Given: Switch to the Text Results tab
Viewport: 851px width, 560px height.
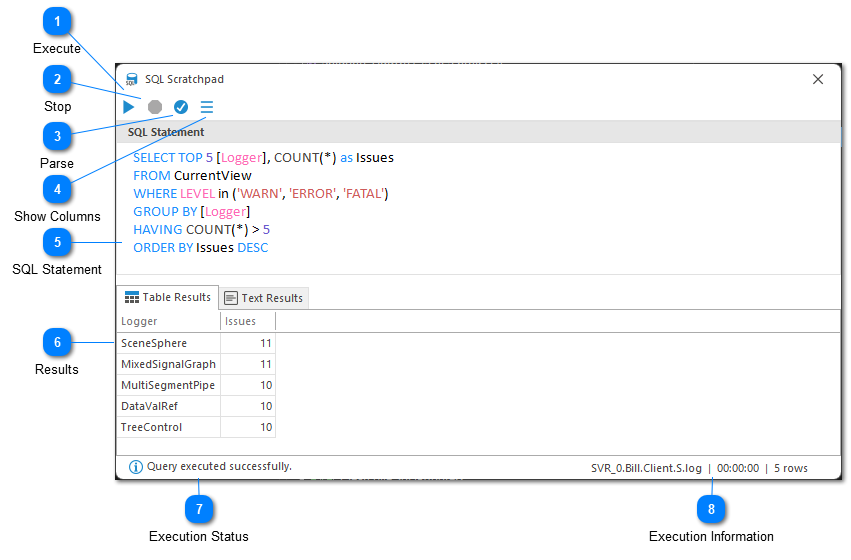Looking at the screenshot, I should 264,298.
